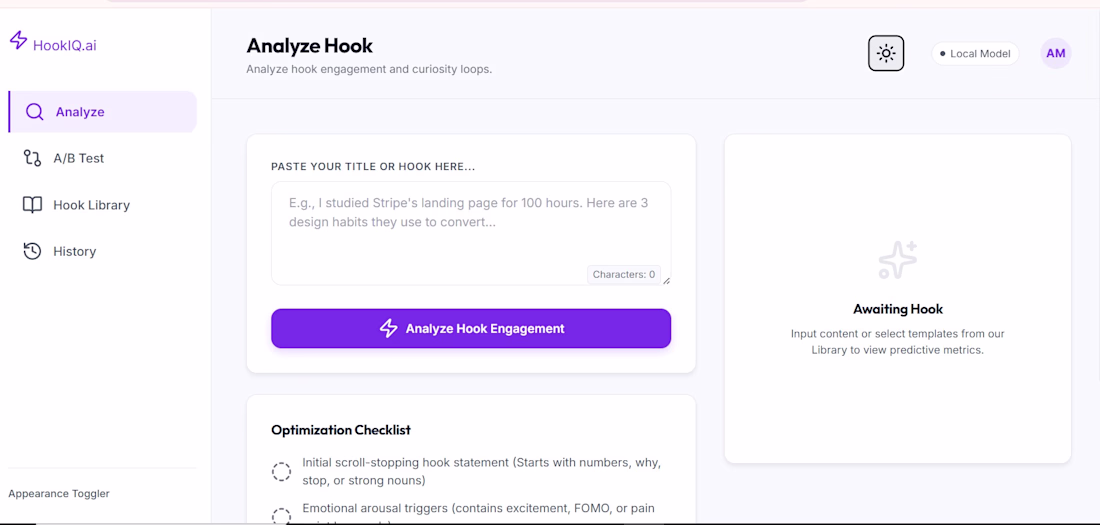
Task: Click the 'Paste your title or hook here' label
Action: (373, 167)
